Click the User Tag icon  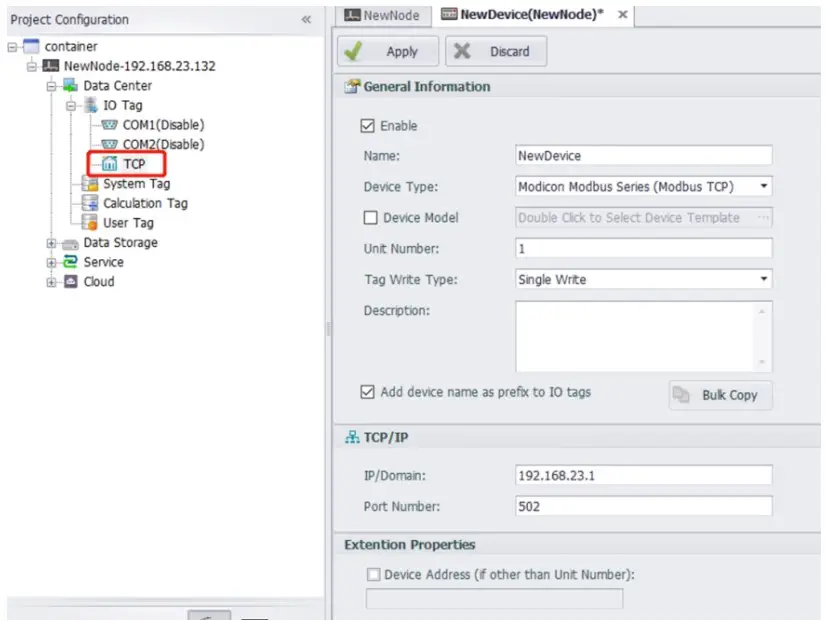click(90, 223)
